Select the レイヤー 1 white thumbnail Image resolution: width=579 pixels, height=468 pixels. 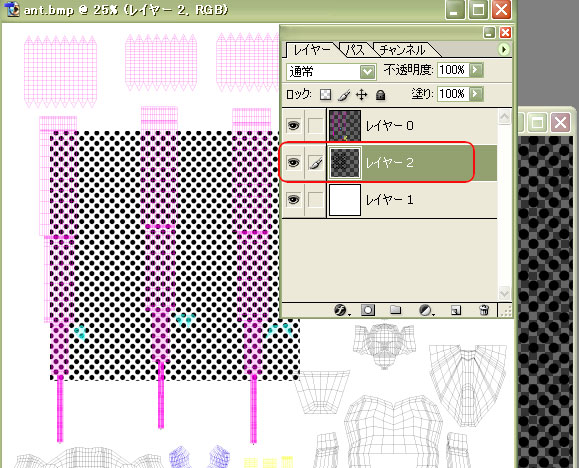coord(345,200)
